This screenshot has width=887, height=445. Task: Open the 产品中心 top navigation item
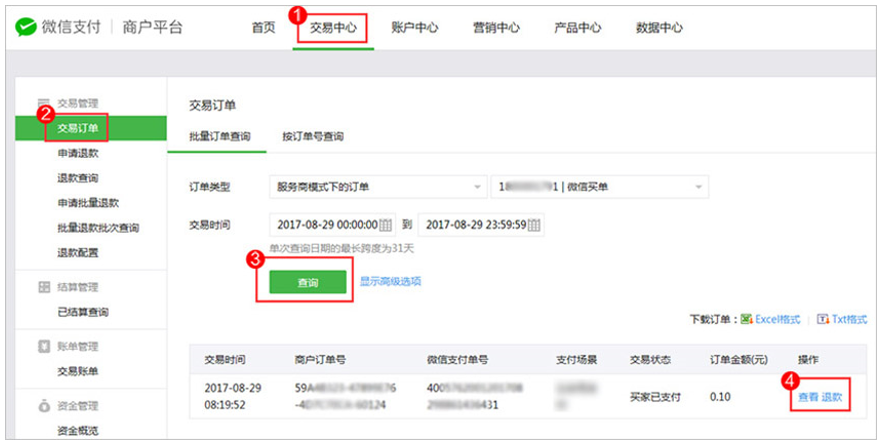tap(578, 28)
